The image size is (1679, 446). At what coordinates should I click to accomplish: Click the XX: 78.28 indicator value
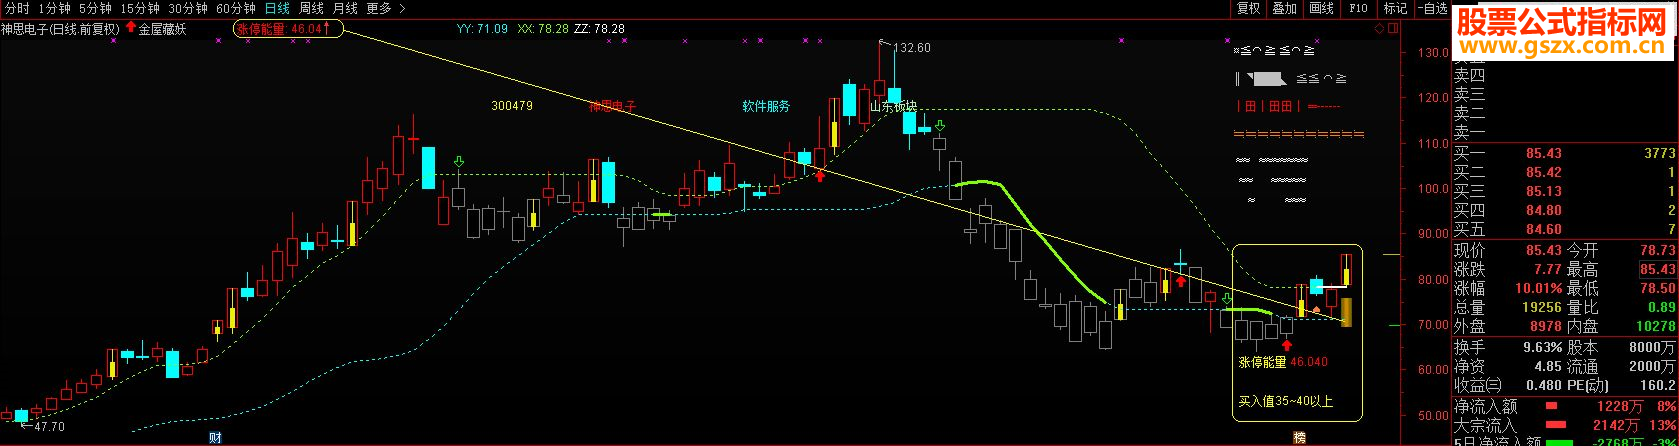(543, 29)
